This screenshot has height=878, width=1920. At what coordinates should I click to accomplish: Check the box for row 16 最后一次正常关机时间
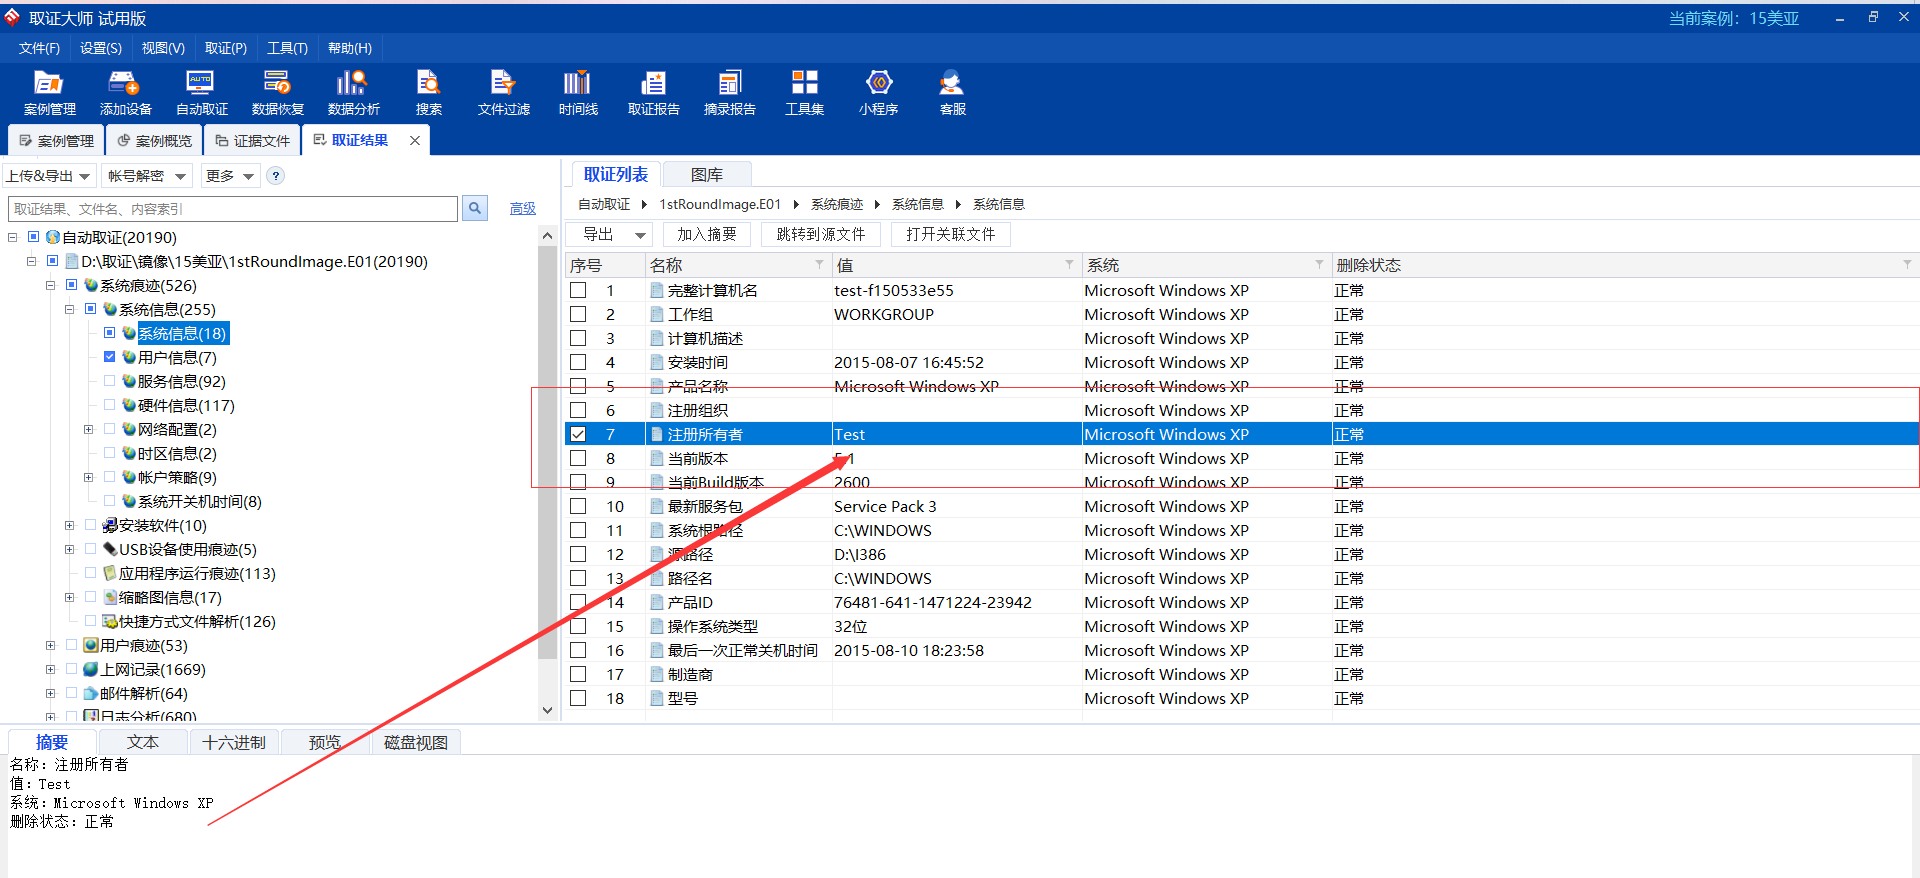[578, 650]
